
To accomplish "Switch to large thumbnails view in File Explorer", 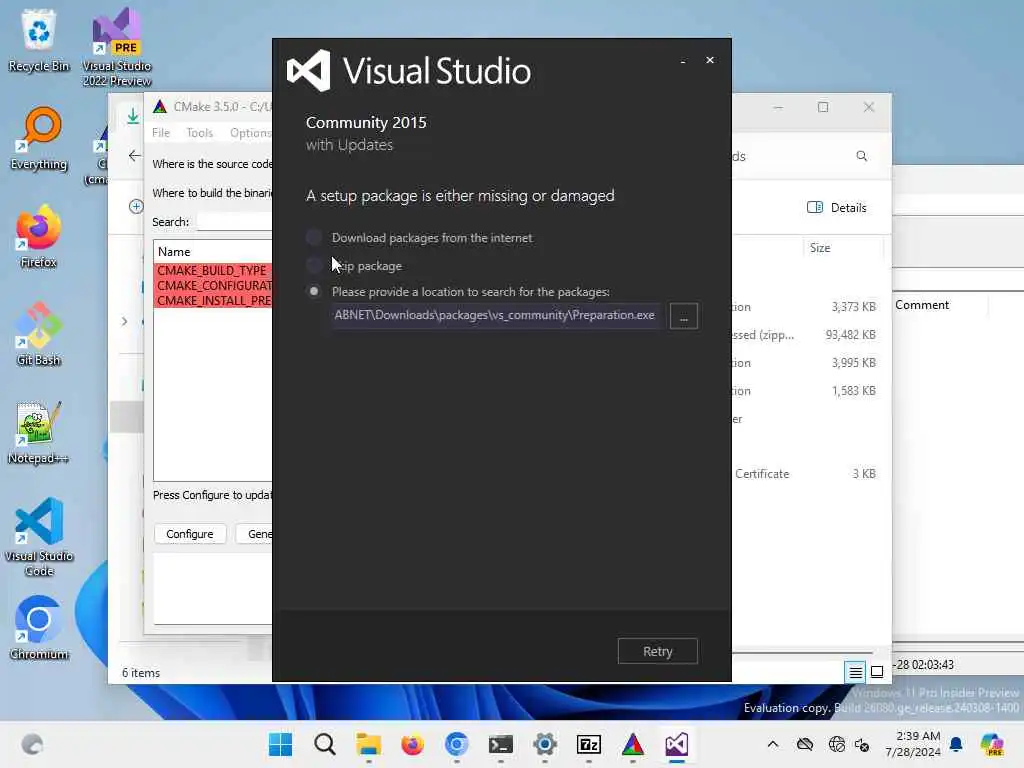I will (877, 672).
